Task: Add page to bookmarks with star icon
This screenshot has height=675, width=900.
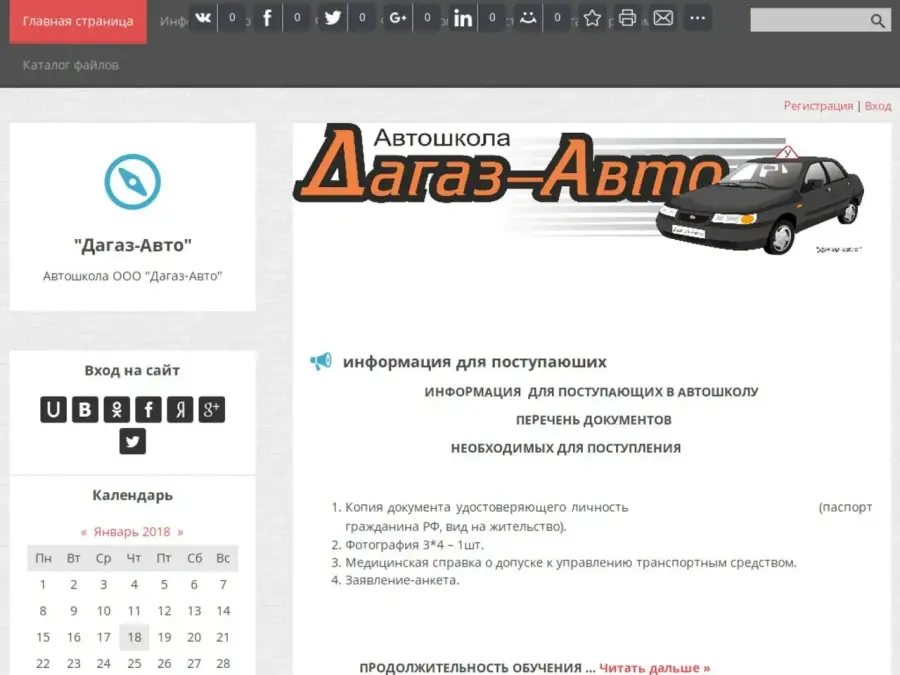Action: tap(593, 18)
